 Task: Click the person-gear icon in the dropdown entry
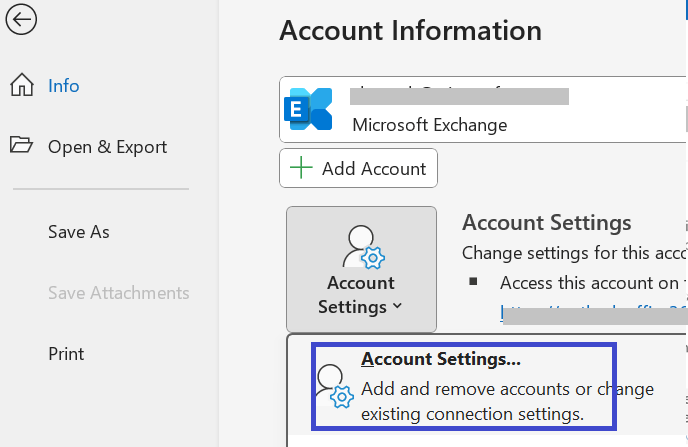[334, 385]
